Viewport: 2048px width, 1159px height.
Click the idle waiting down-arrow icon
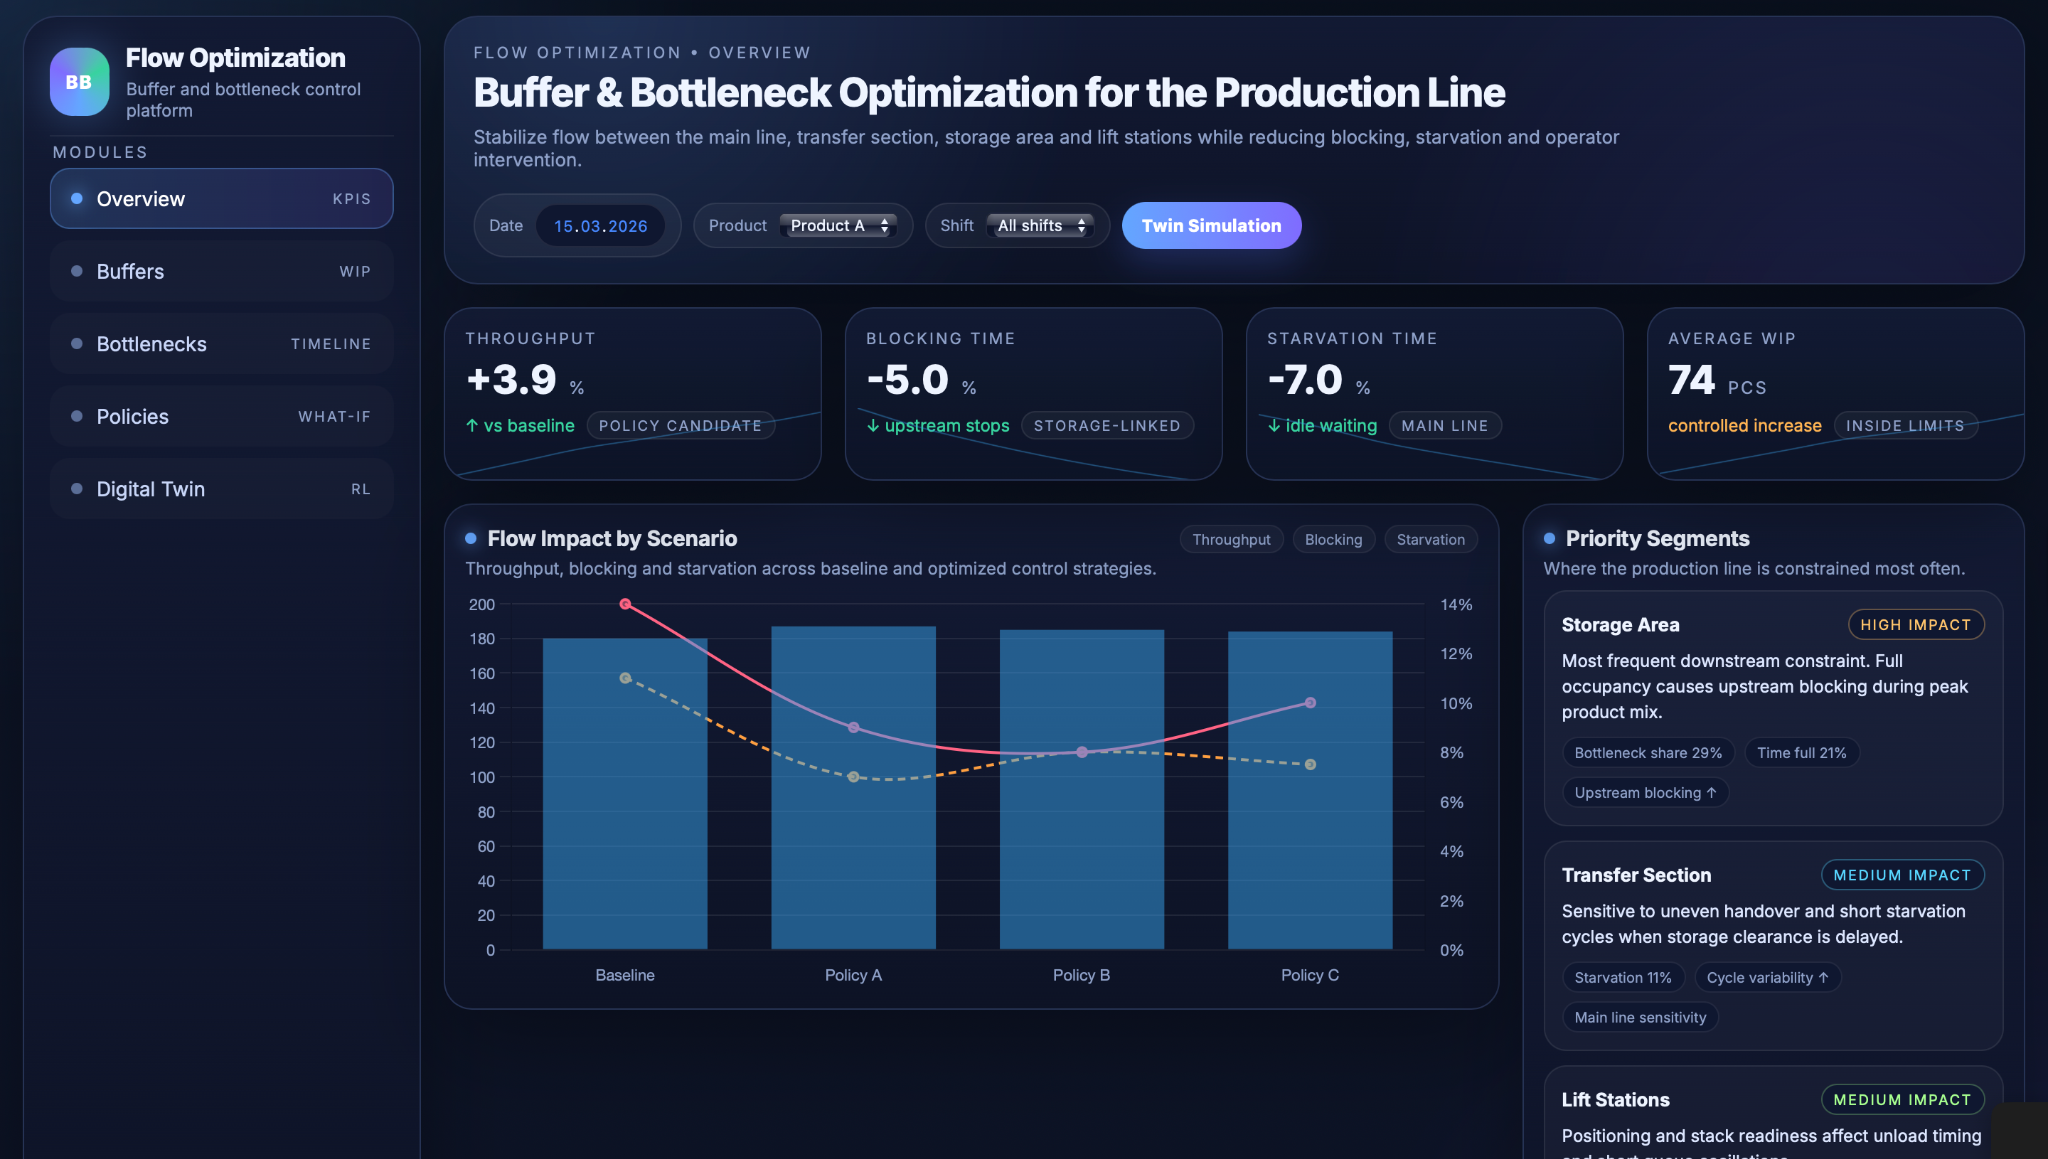[x=1274, y=426]
